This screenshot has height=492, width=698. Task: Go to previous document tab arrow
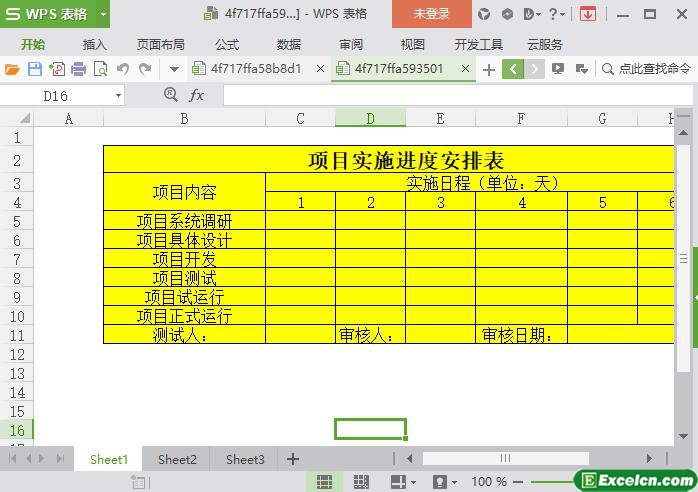[x=513, y=69]
